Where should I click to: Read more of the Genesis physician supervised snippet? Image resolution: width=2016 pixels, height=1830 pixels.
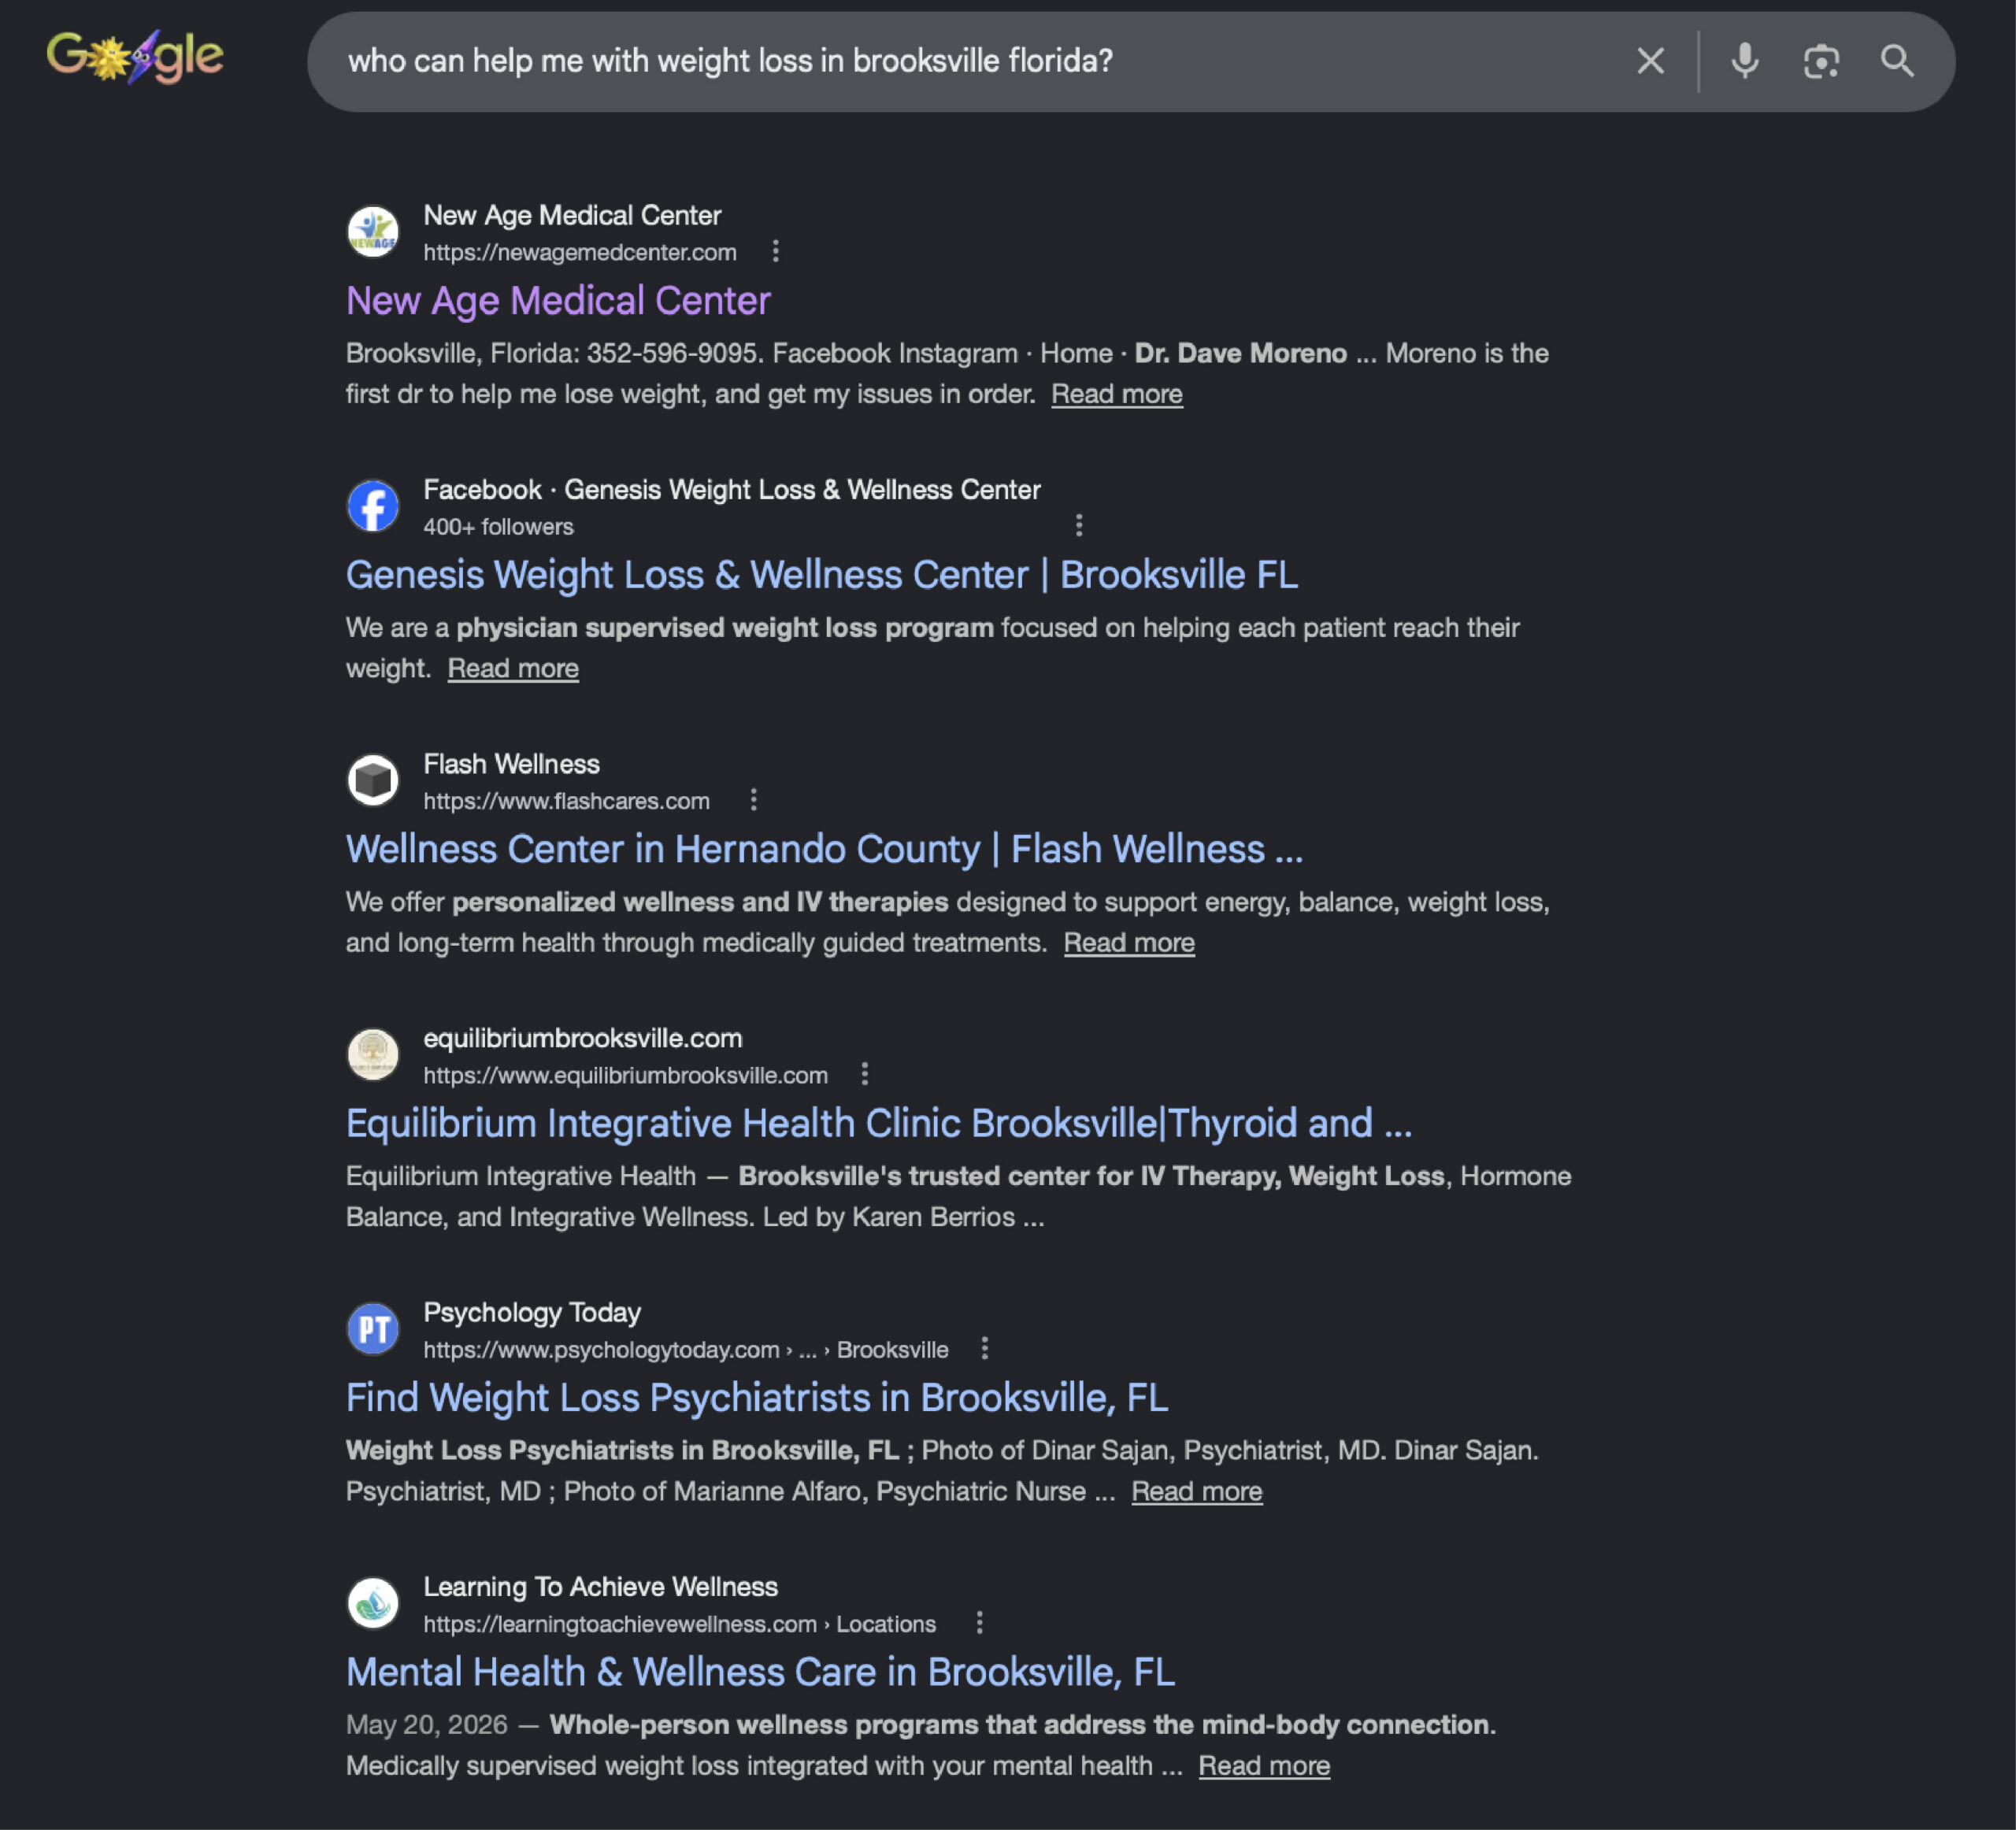[512, 668]
